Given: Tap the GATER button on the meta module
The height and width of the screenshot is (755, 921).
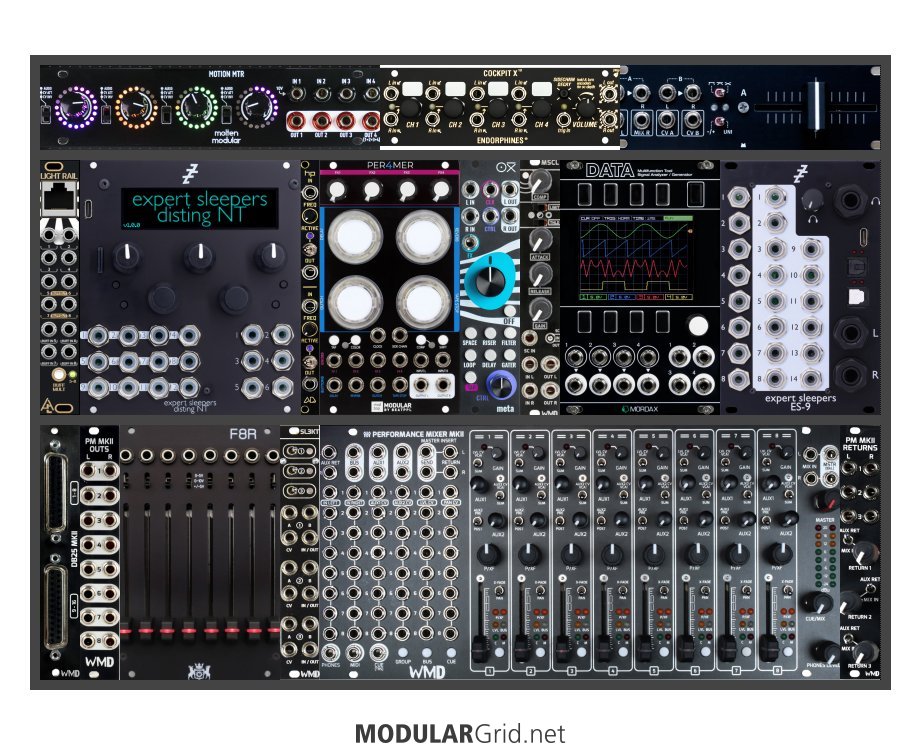Looking at the screenshot, I should point(509,355).
